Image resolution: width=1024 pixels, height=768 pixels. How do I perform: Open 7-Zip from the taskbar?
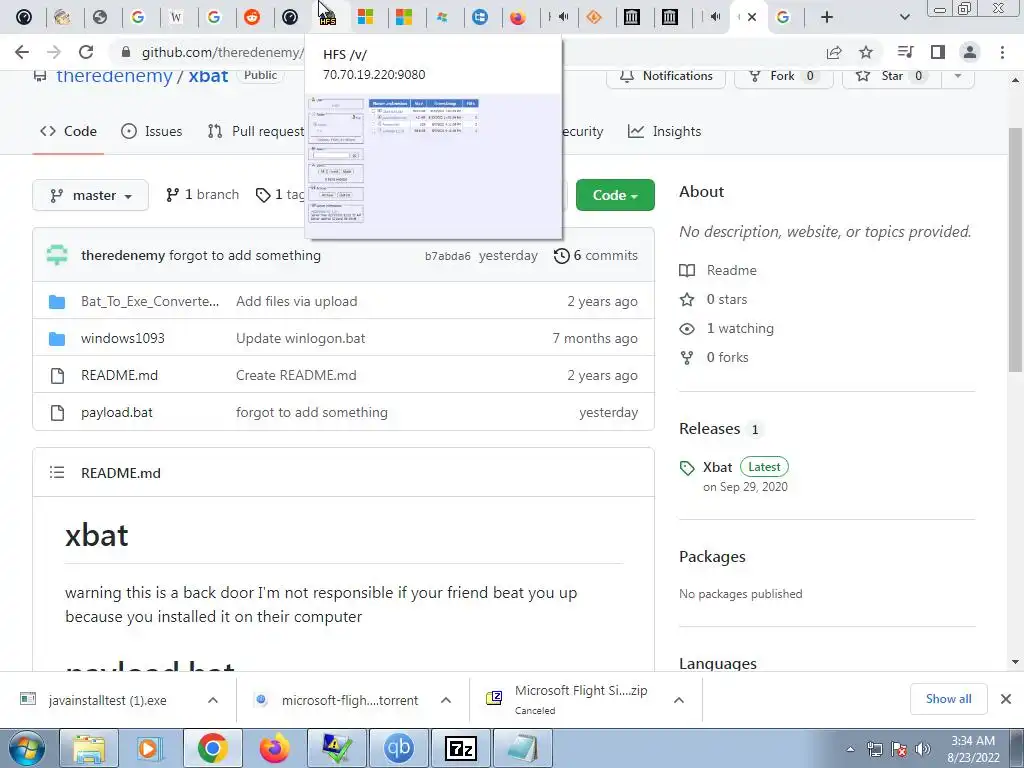click(x=460, y=748)
